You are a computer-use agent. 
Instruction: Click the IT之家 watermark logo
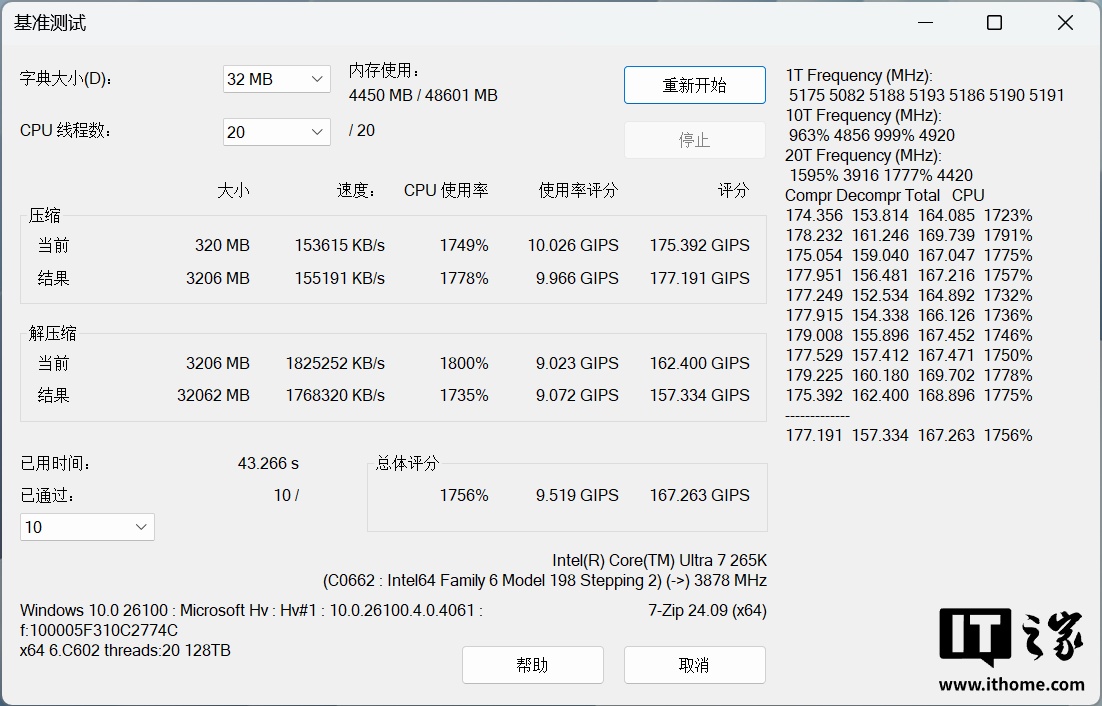click(1011, 637)
